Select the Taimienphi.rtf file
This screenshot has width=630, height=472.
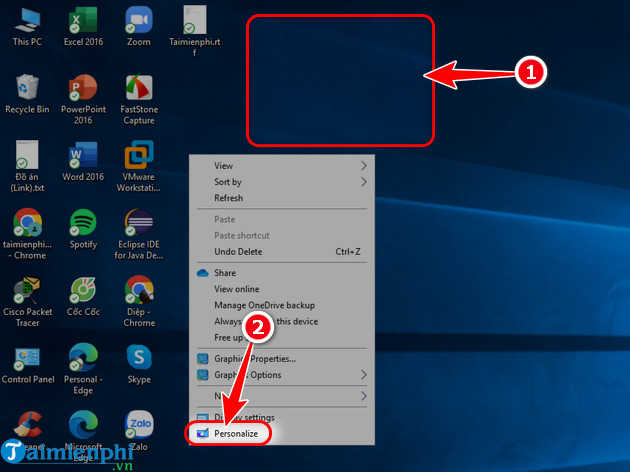(195, 21)
